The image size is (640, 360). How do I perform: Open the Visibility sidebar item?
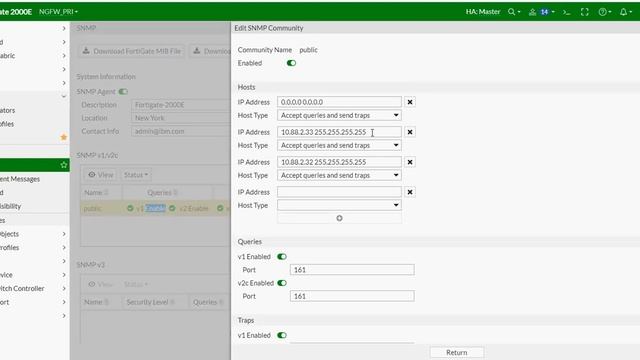(11, 206)
